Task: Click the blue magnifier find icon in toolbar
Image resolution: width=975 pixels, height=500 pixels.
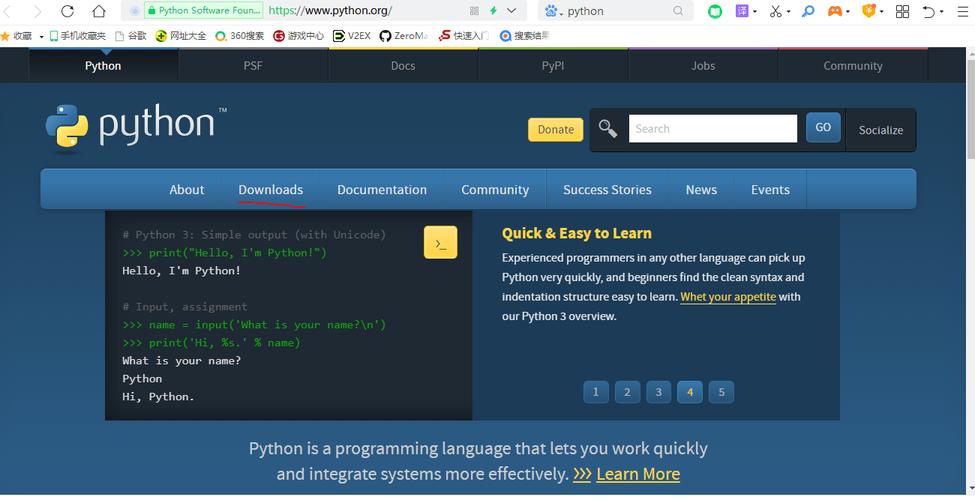Action: pyautogui.click(x=808, y=11)
